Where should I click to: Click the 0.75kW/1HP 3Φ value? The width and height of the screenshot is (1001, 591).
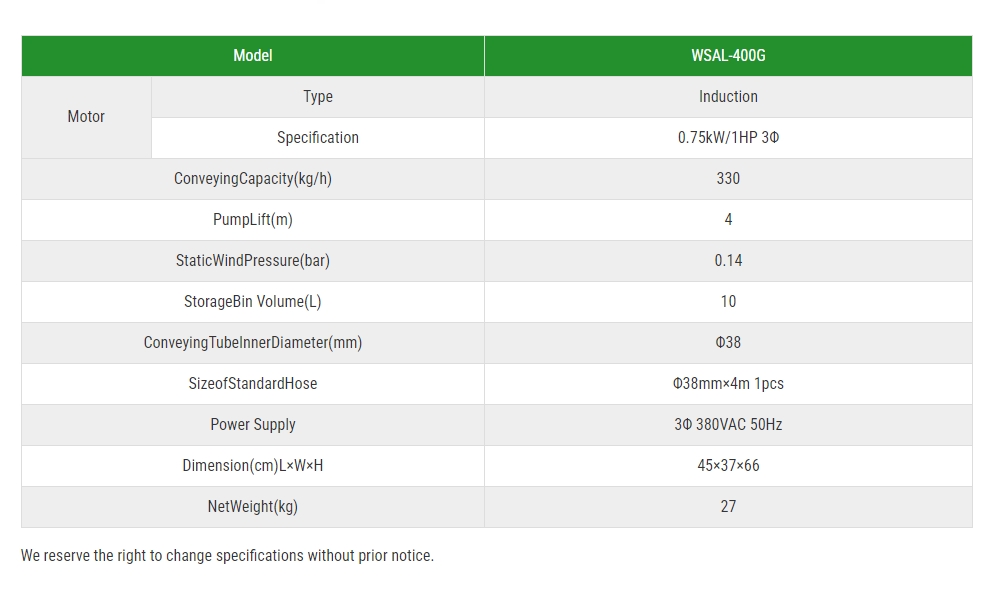click(728, 138)
